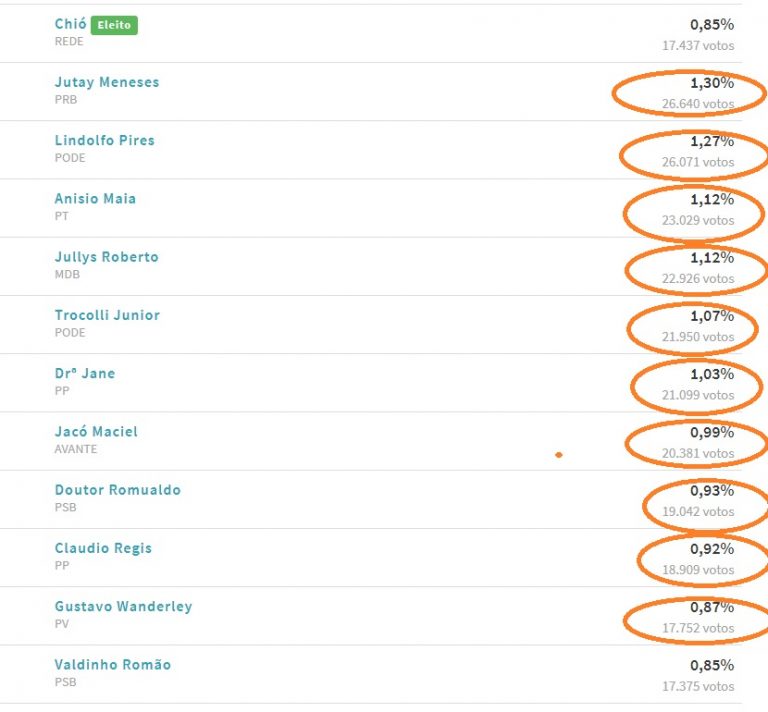Open Gustavo Wanderley candidate page
768x712 pixels.
[123, 607]
